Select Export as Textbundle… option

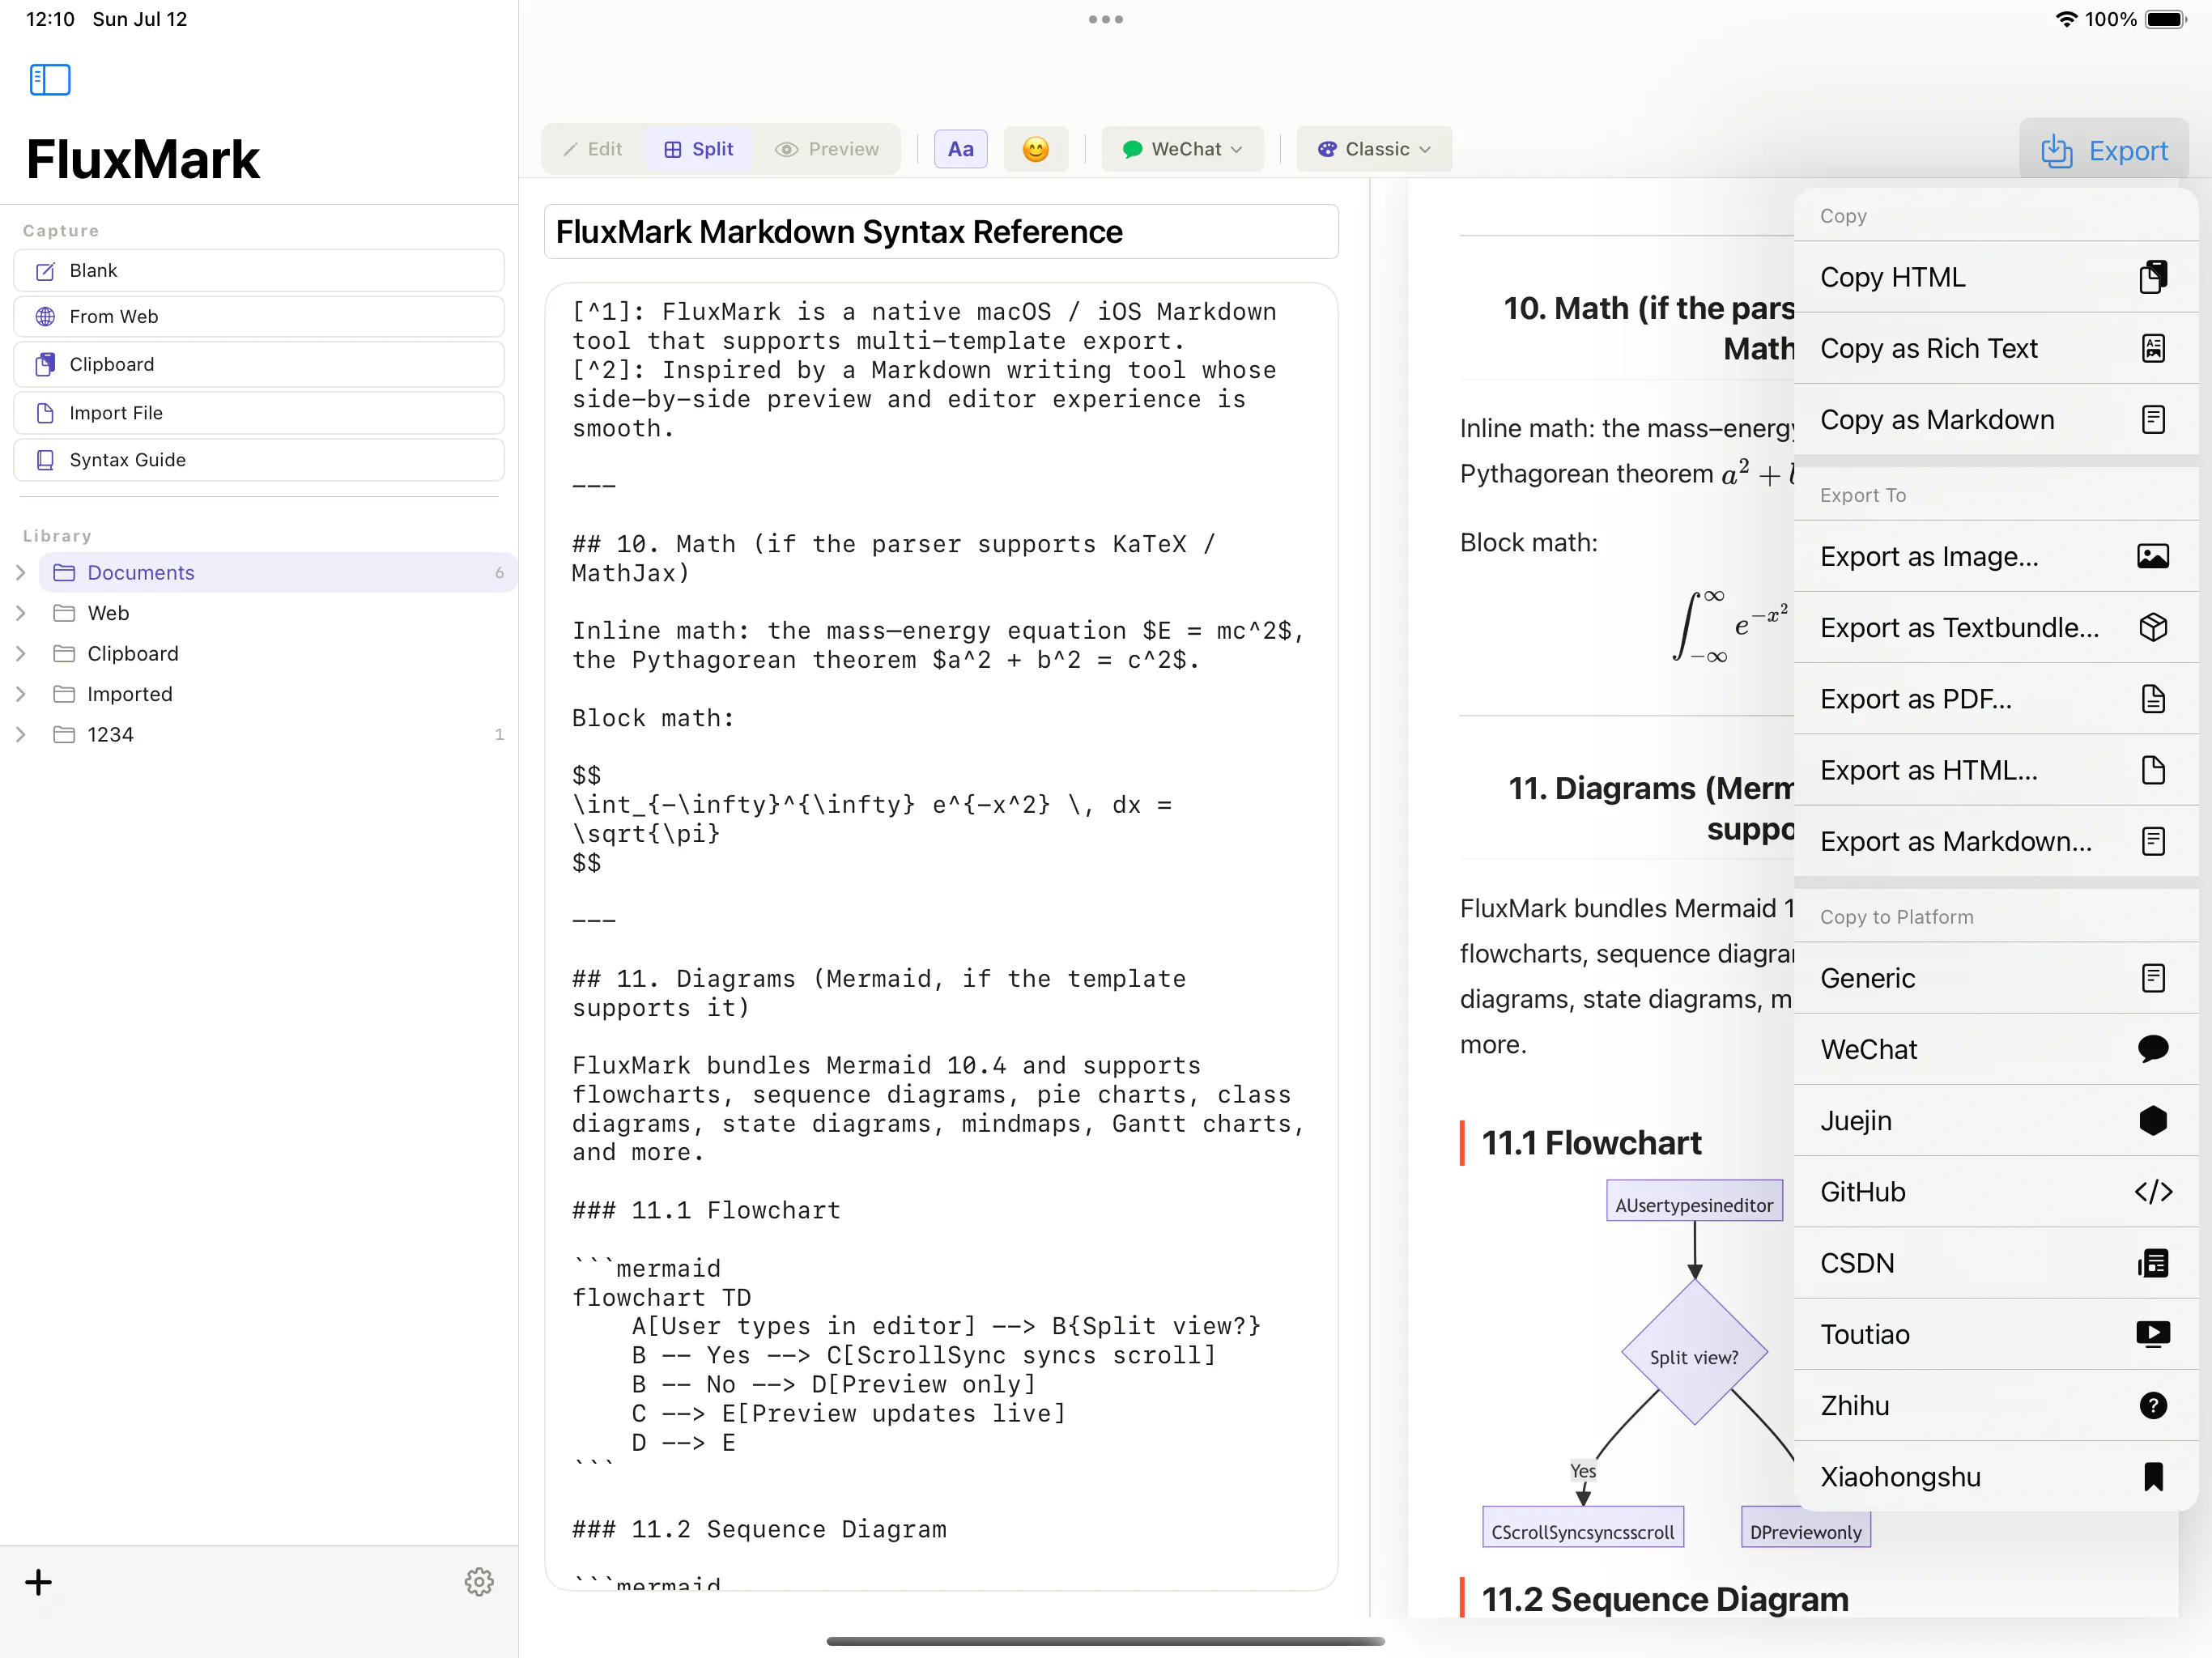click(x=1996, y=628)
